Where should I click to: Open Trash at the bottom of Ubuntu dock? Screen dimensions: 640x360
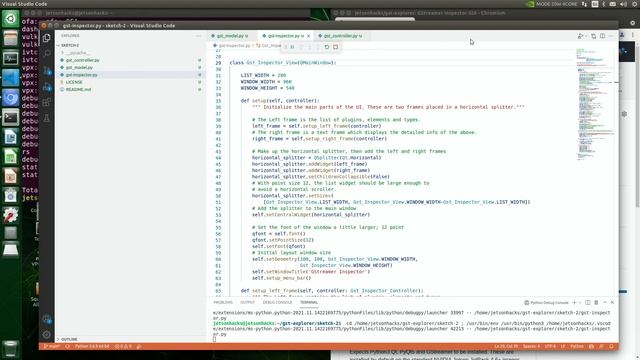coord(11,349)
